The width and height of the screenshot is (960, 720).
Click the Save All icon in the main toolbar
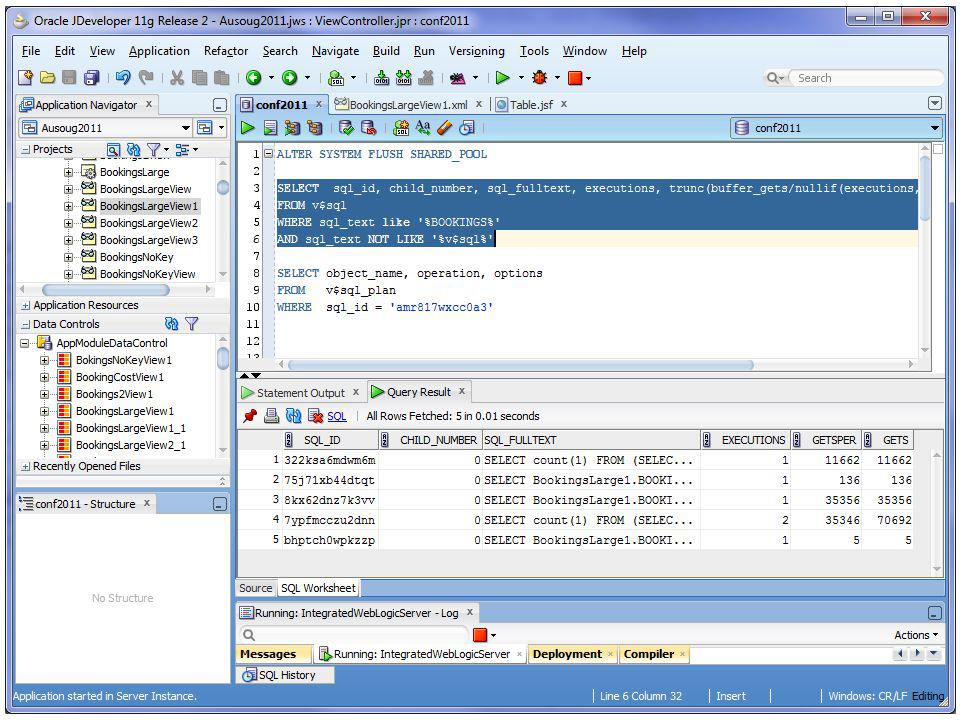coord(91,78)
